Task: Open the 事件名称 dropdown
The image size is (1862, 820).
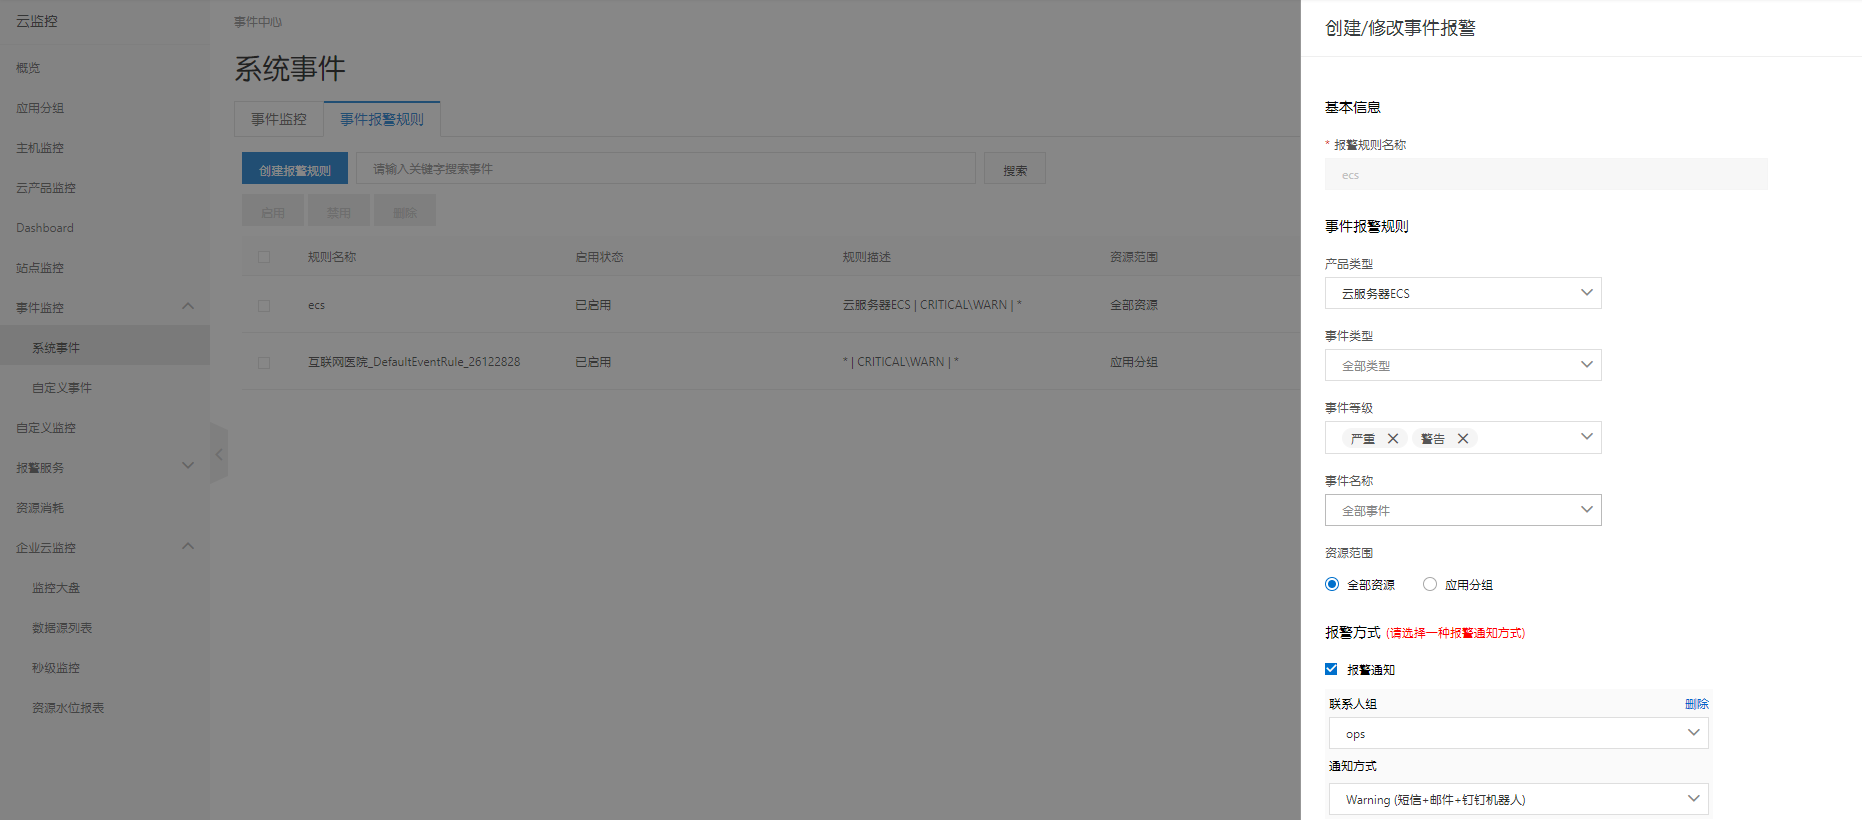Action: click(1462, 510)
